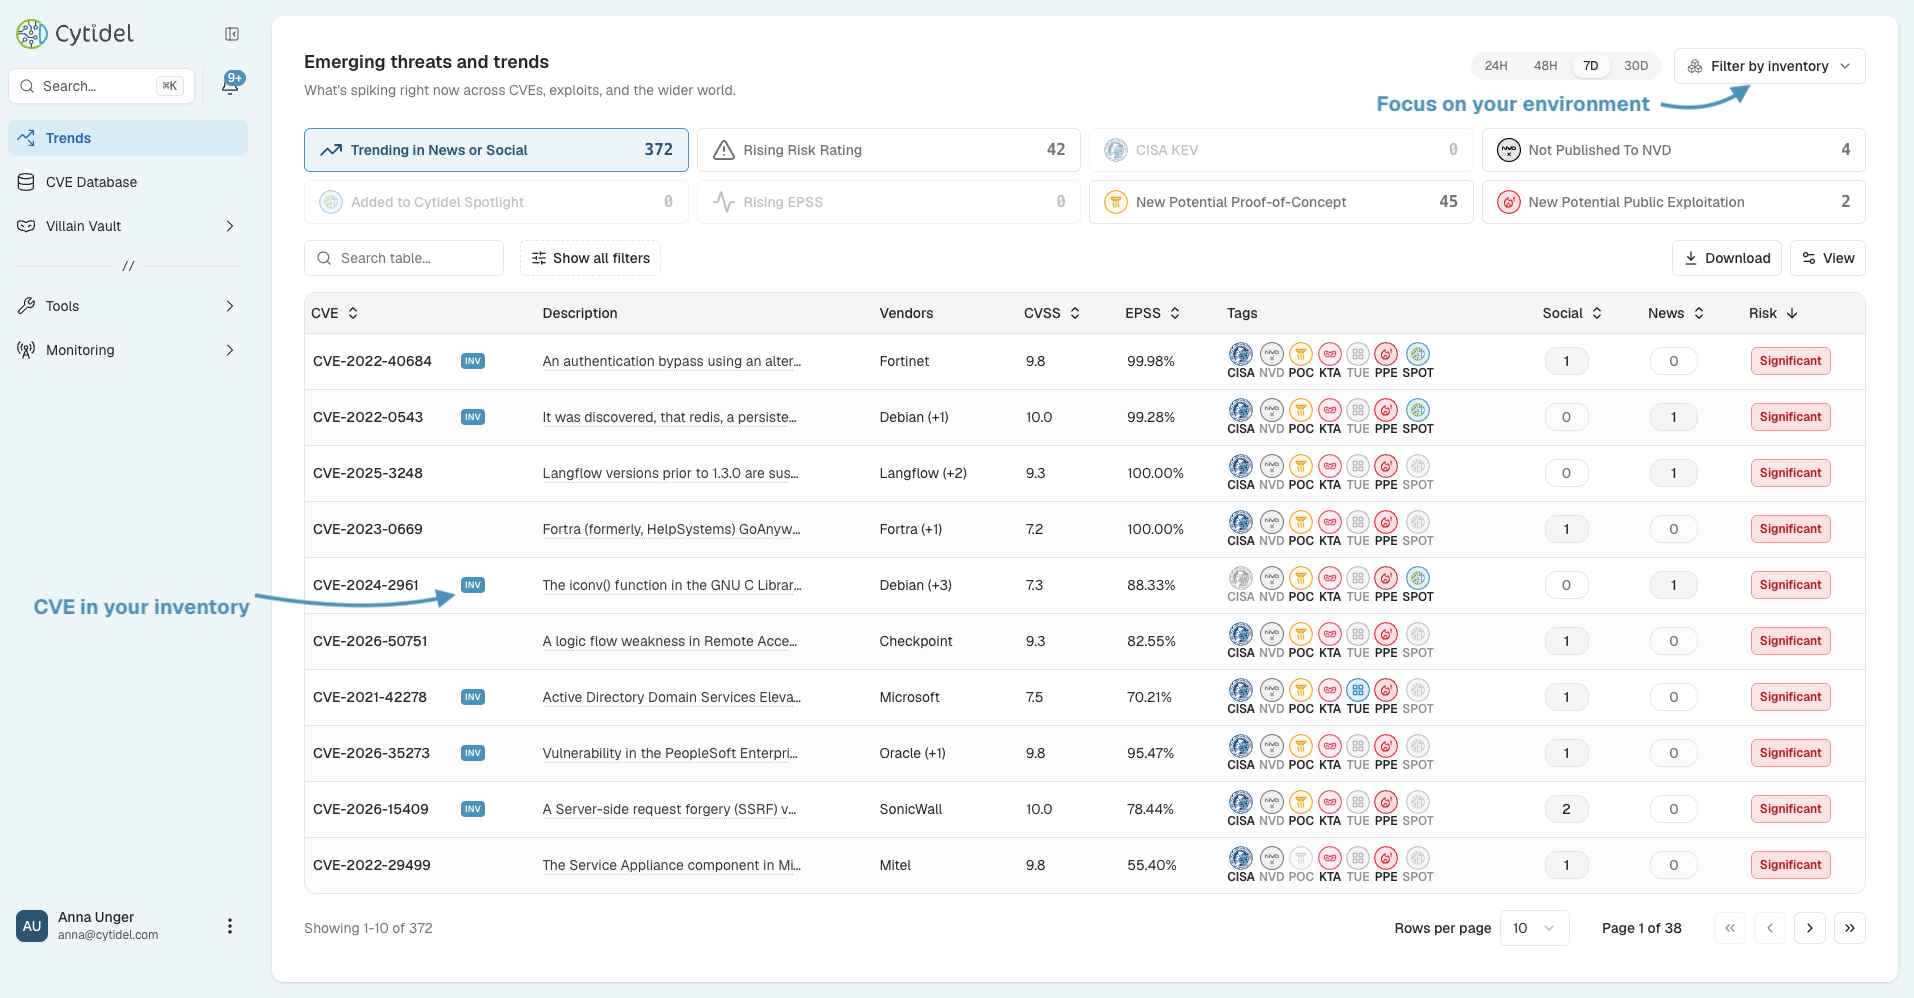The image size is (1914, 998).
Task: Switch time range to 30D
Action: pyautogui.click(x=1636, y=66)
